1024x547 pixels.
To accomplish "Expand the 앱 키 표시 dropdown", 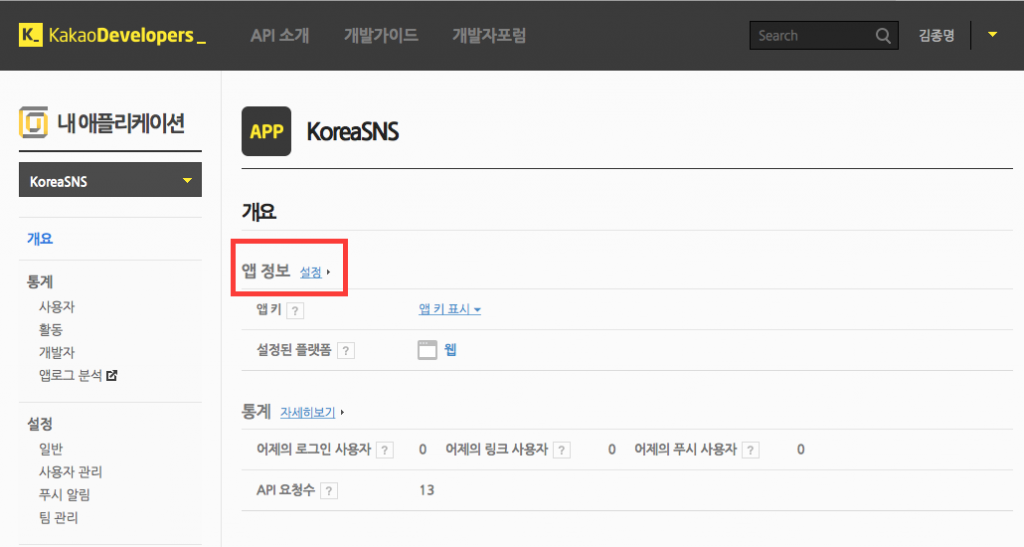I will click(450, 309).
